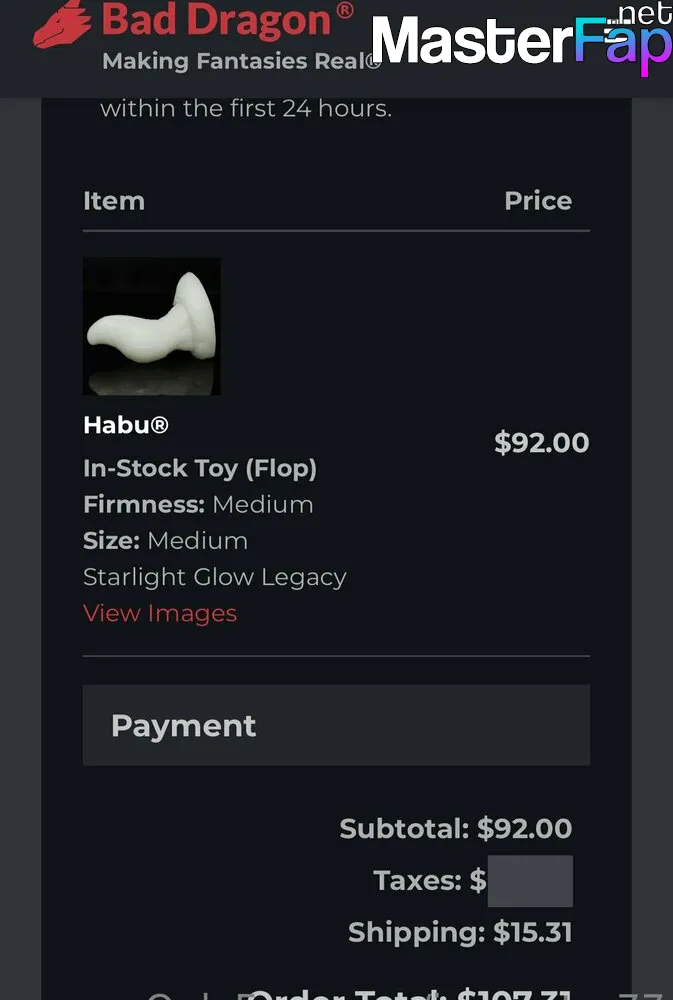Click the Making Fantasies Real tagline

(242, 62)
